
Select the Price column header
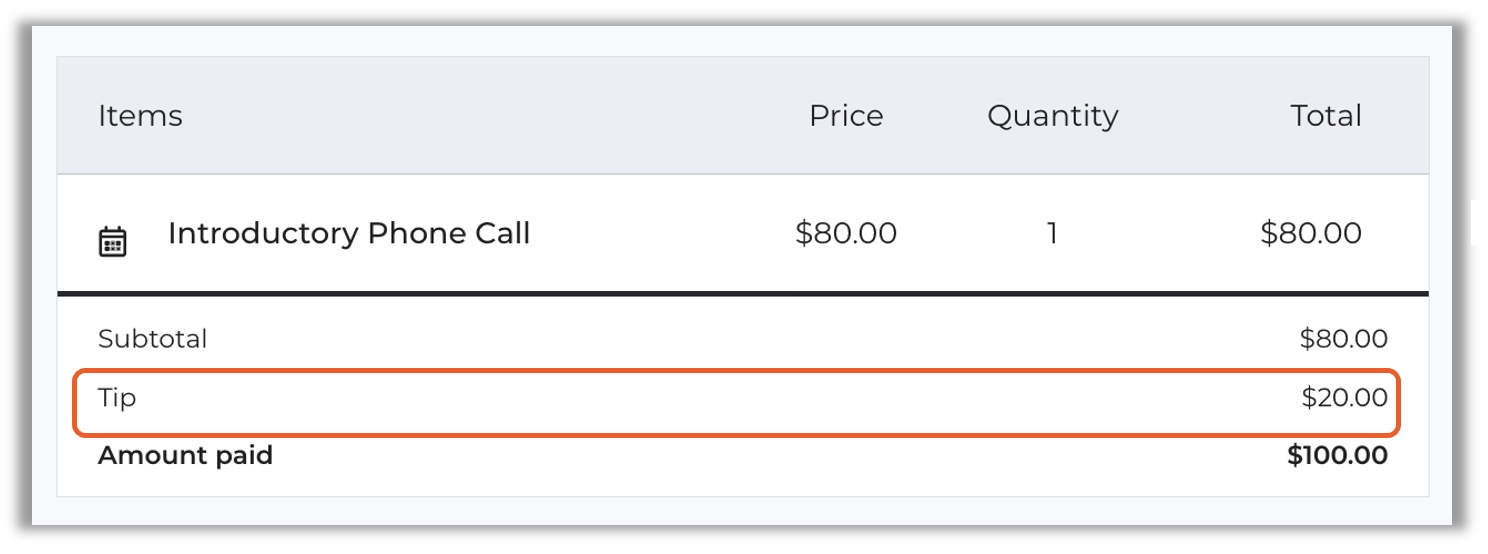click(x=846, y=116)
